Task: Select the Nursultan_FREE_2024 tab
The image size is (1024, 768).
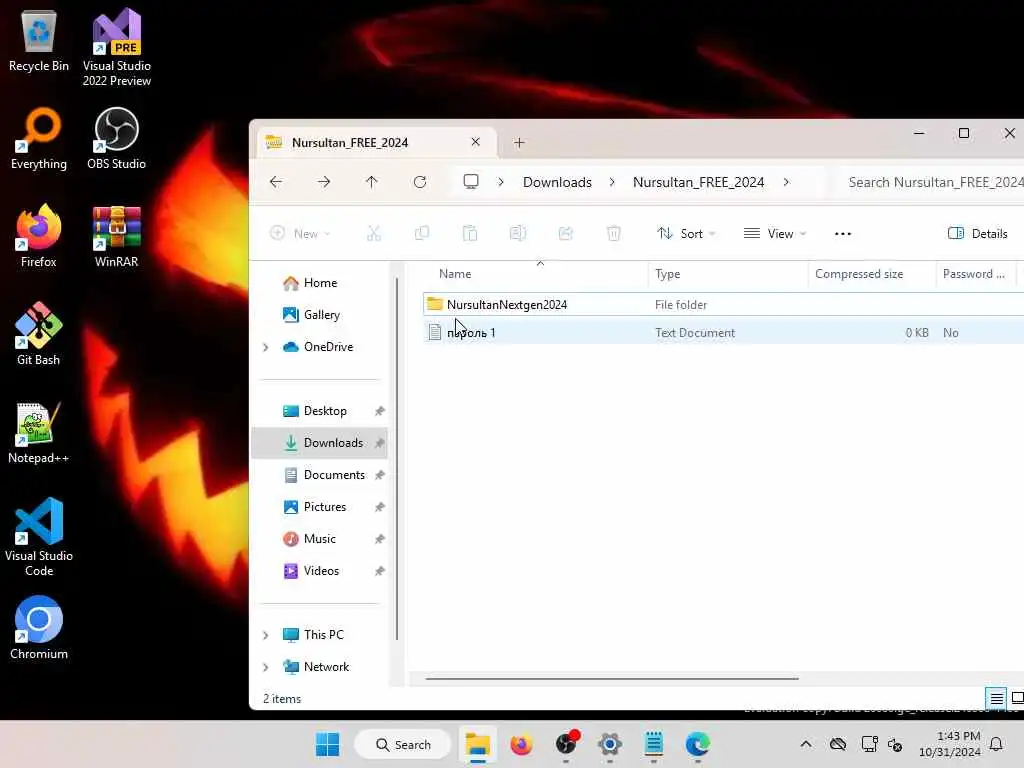Action: point(376,142)
